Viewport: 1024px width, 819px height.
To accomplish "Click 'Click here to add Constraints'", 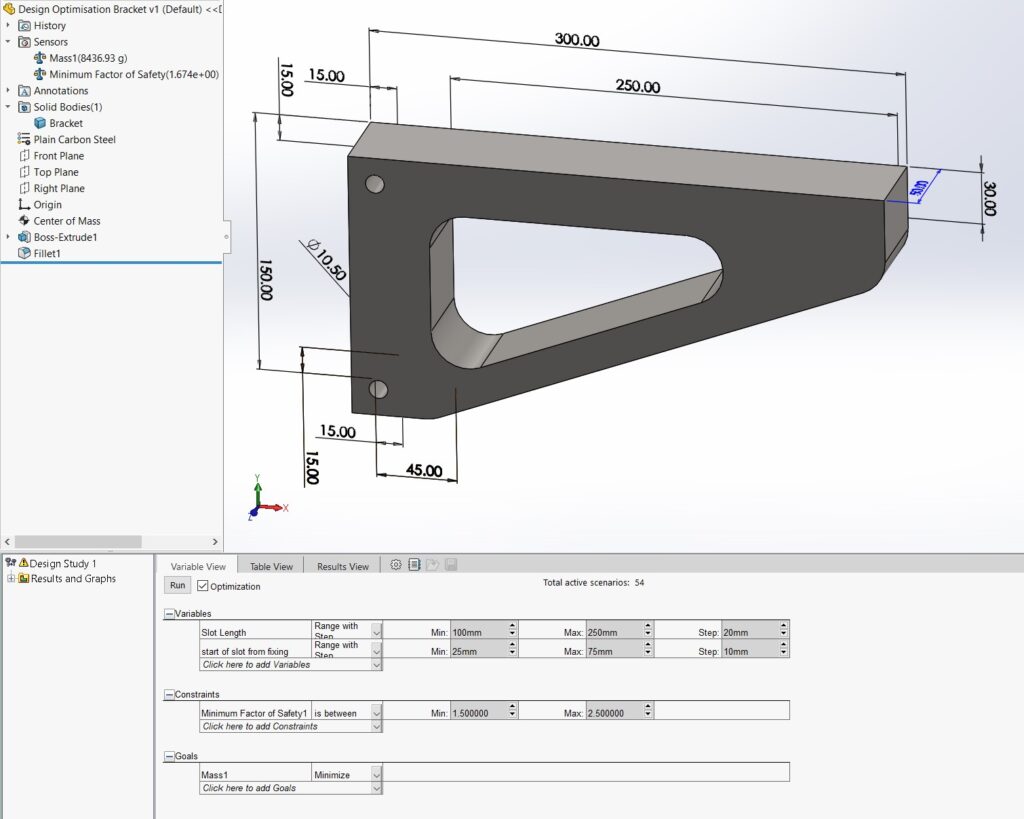I will (260, 727).
